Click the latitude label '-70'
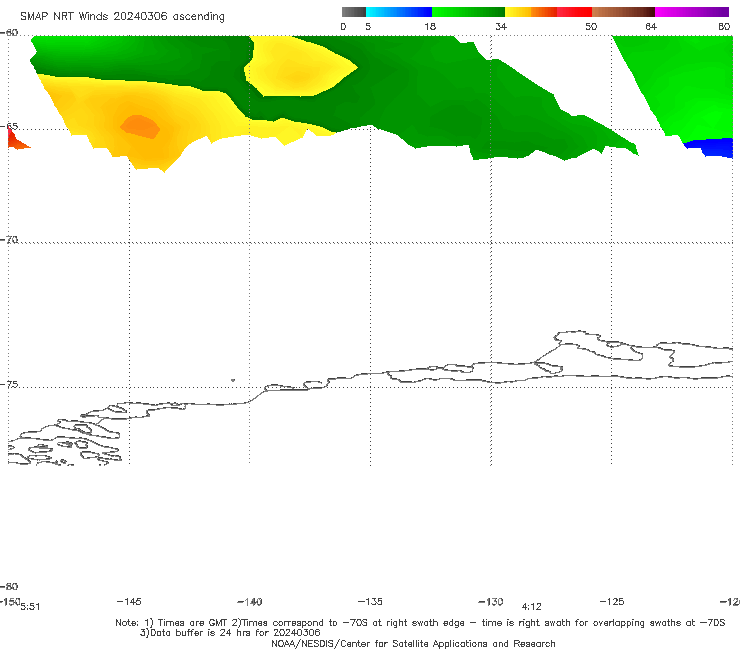The image size is (740, 650). (9, 240)
